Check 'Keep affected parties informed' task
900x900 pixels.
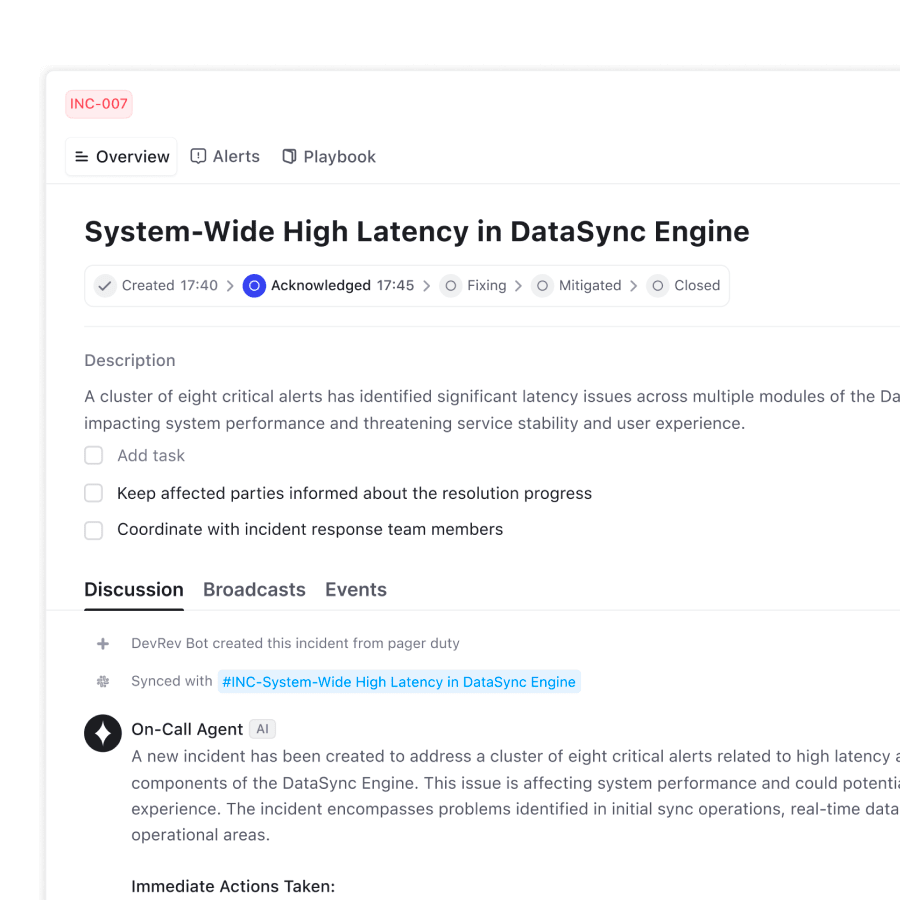pos(93,492)
